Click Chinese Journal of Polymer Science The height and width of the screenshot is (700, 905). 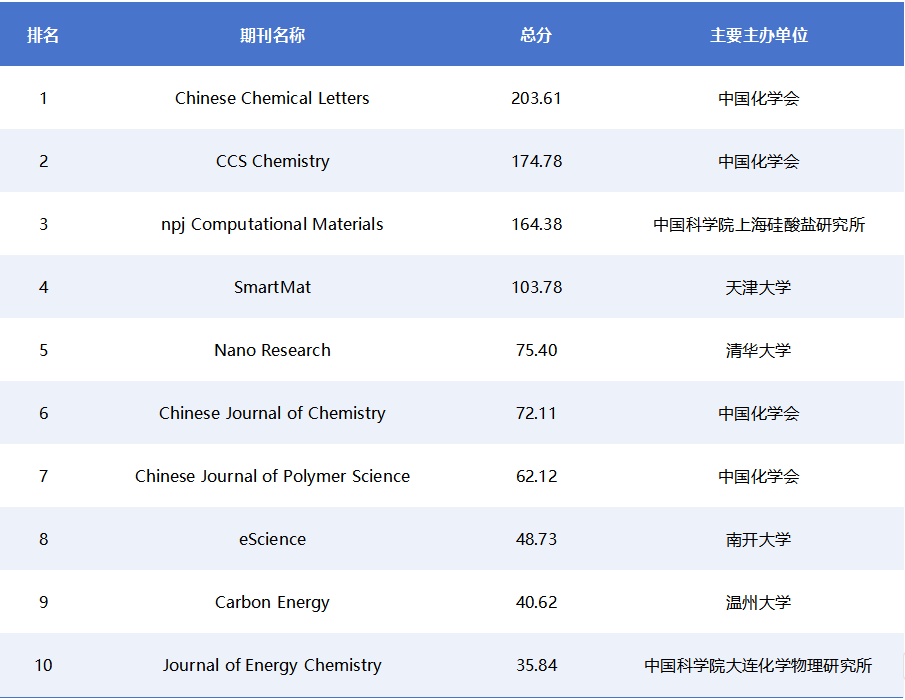[x=272, y=476]
